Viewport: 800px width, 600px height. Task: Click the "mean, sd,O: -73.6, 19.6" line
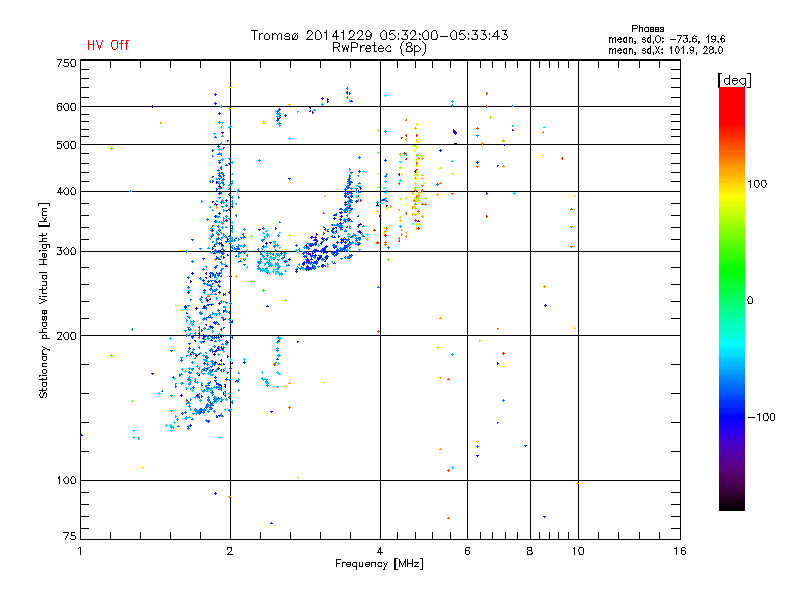pyautogui.click(x=666, y=39)
